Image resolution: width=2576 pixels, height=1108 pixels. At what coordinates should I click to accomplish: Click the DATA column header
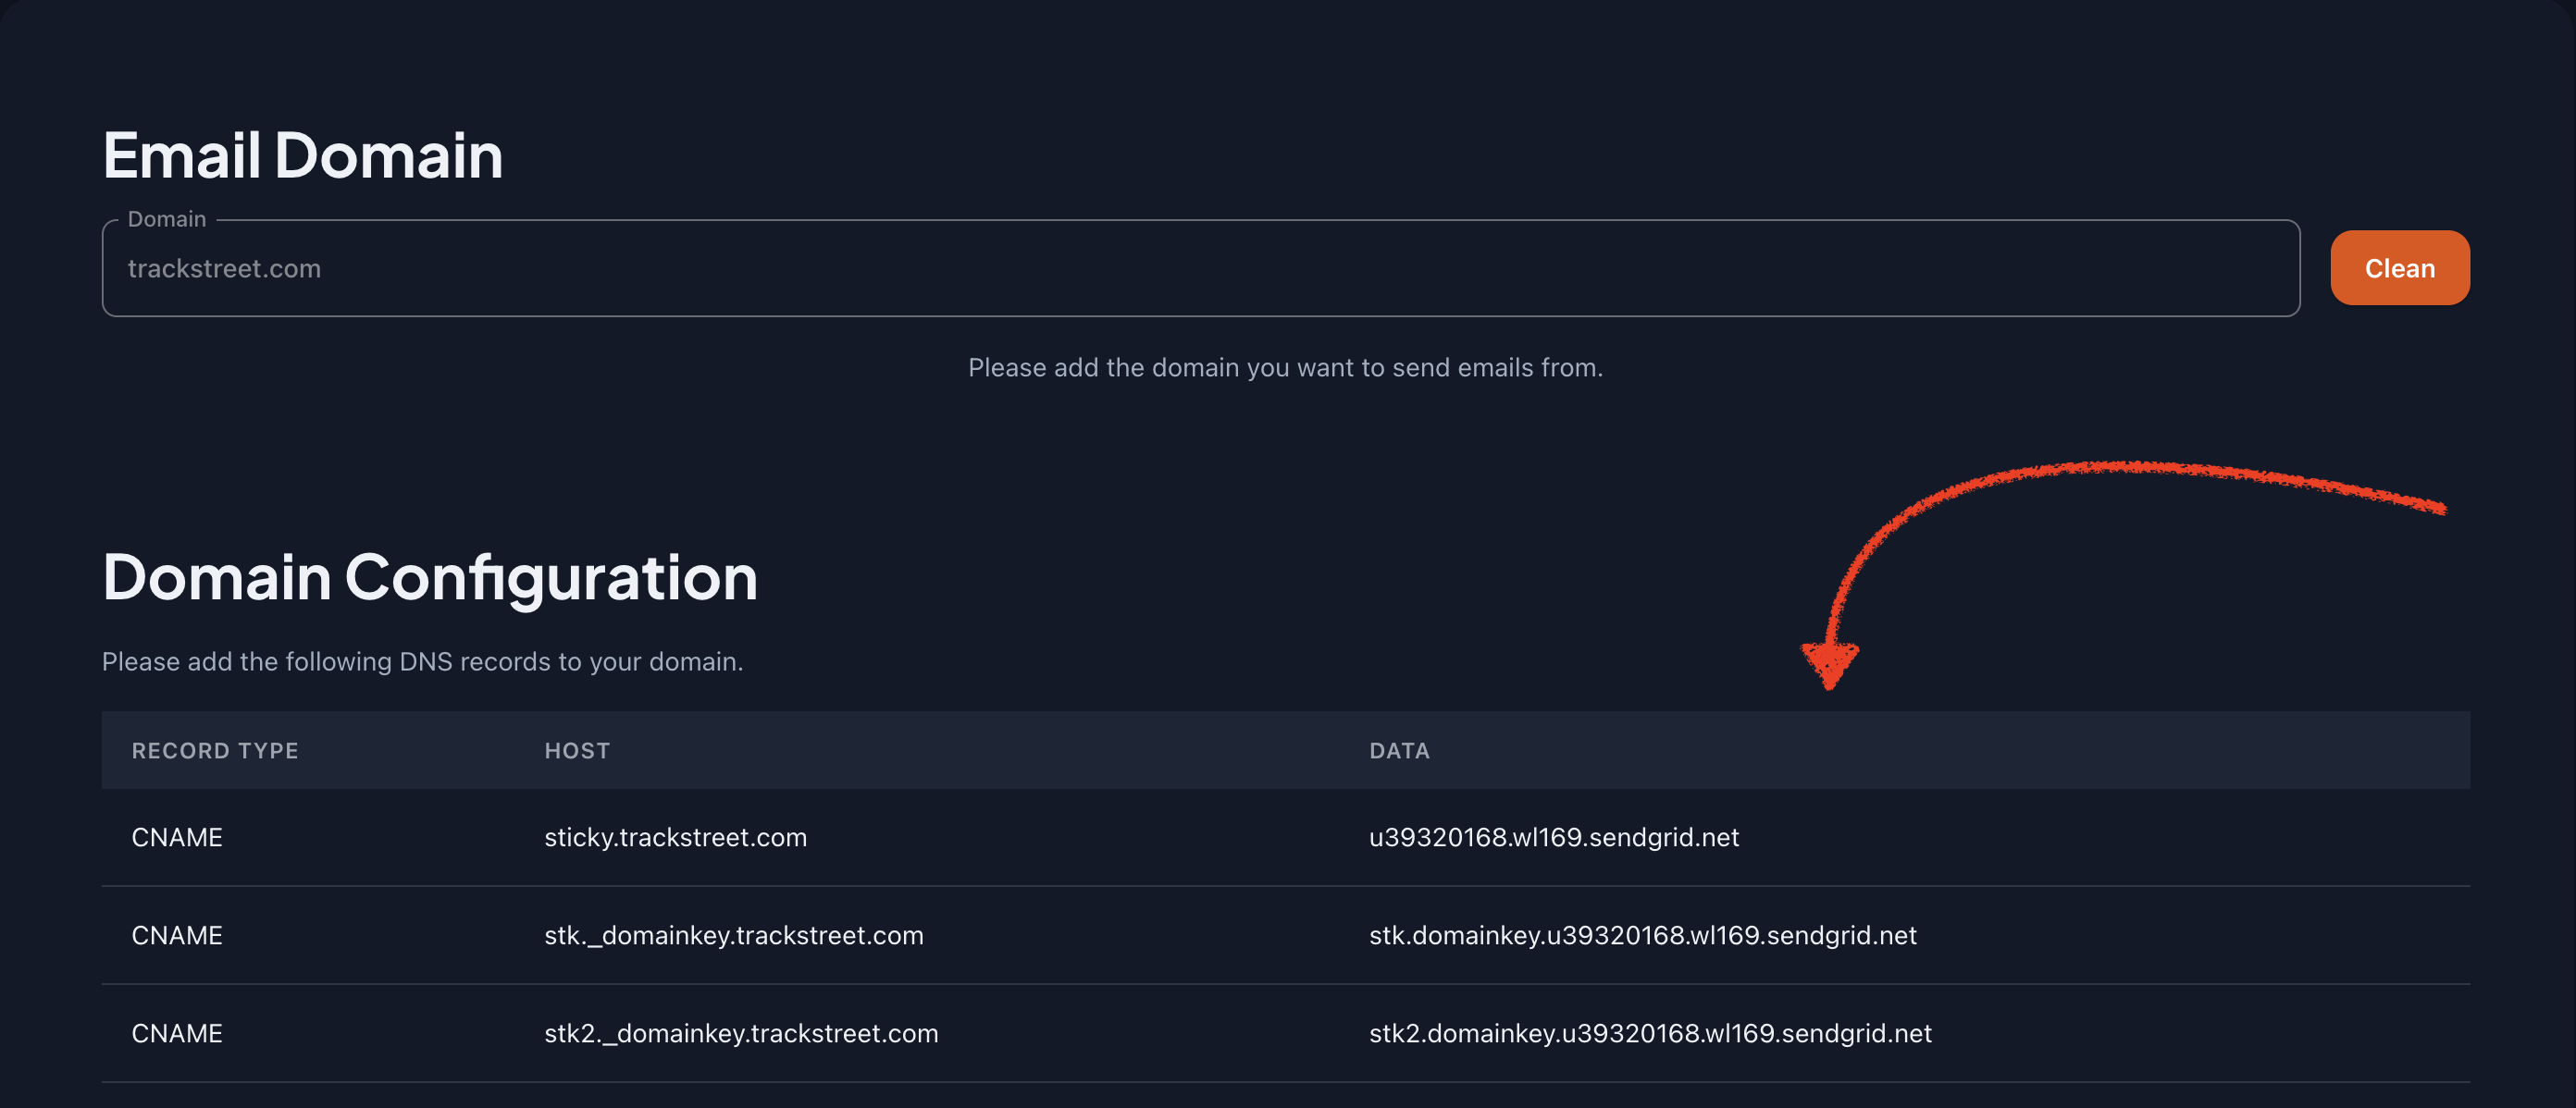[1399, 750]
